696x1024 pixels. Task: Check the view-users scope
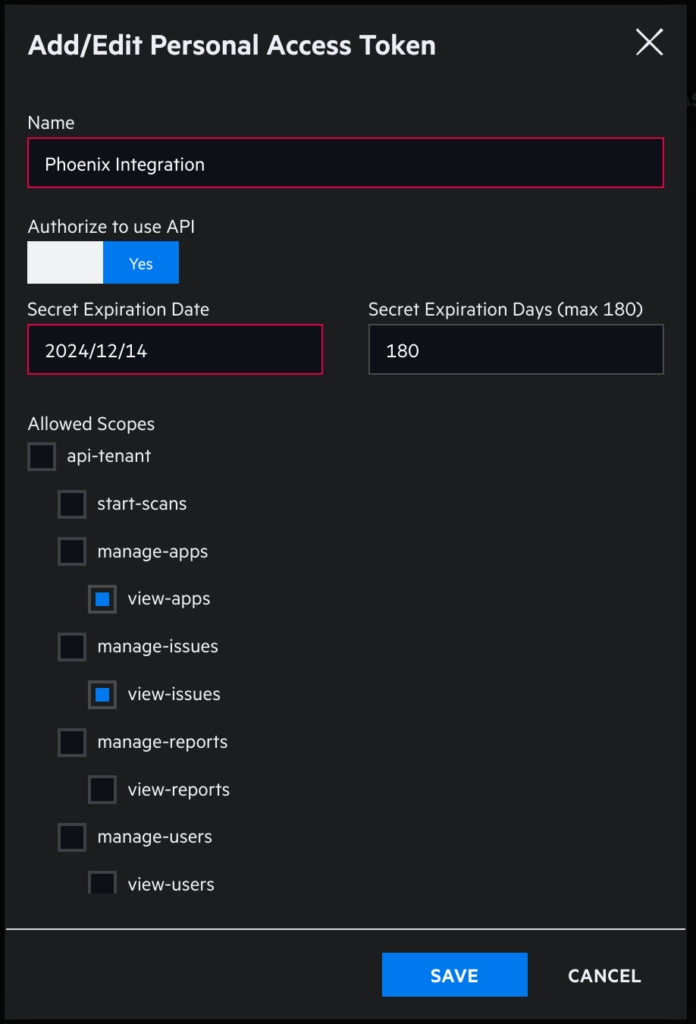pyautogui.click(x=103, y=883)
